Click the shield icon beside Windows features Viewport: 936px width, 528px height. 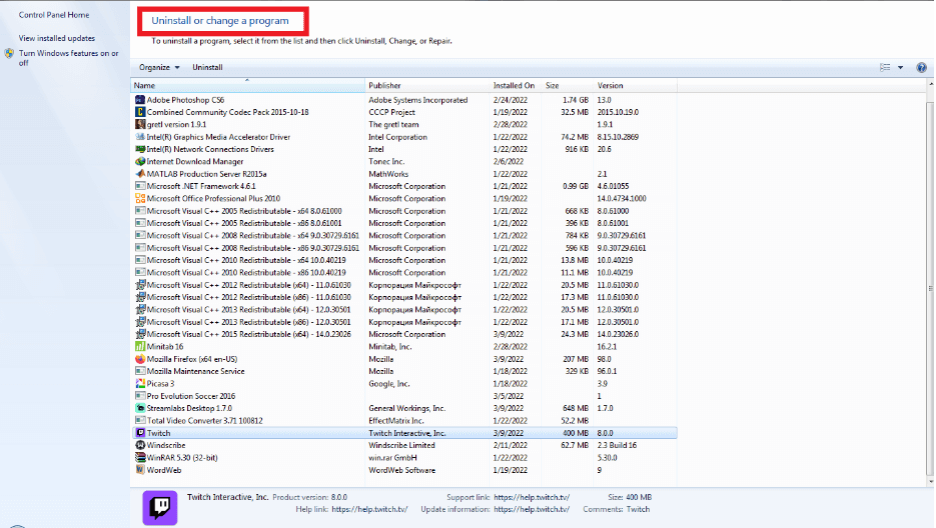(9, 53)
